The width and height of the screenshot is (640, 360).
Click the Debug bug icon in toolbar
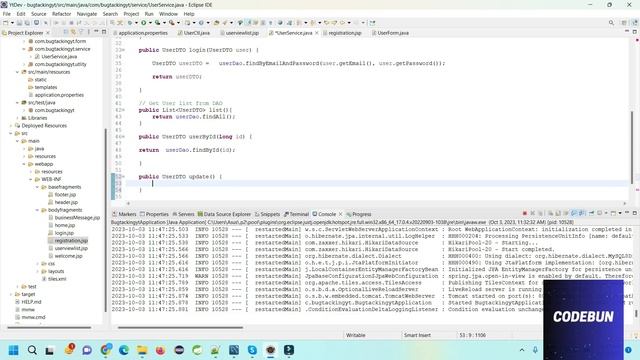click(130, 23)
